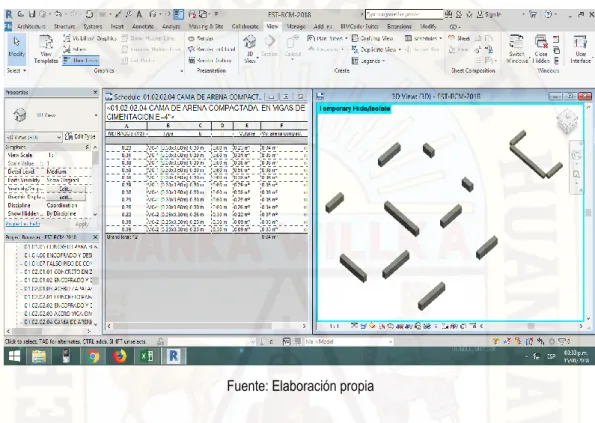Viewport: 595px width, 423px height.
Task: Click the Revit application 'R' button
Action: [x=9, y=14]
